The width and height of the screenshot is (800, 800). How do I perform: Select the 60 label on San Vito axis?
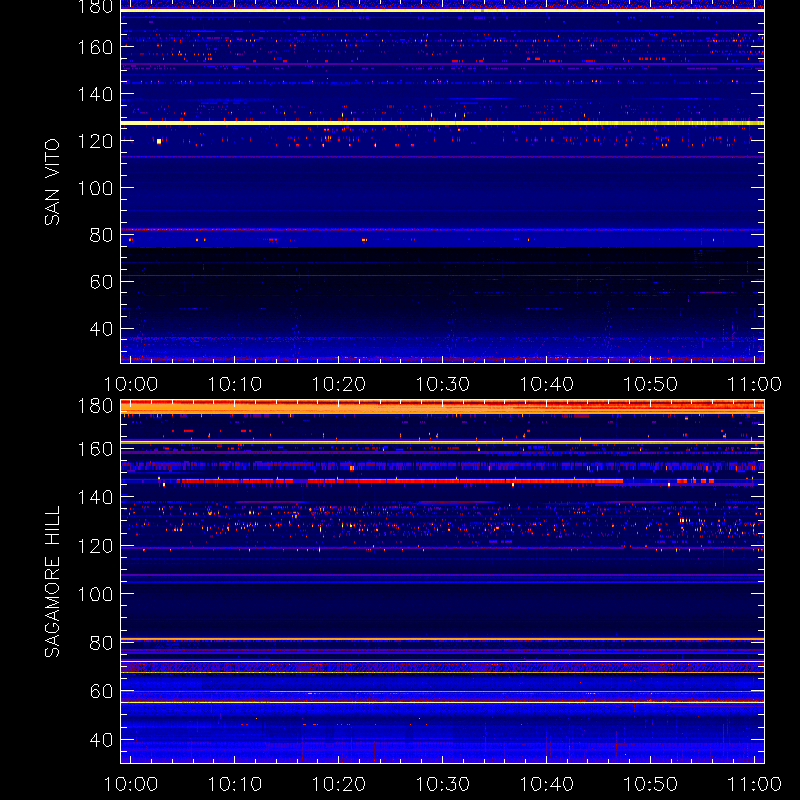(101, 282)
